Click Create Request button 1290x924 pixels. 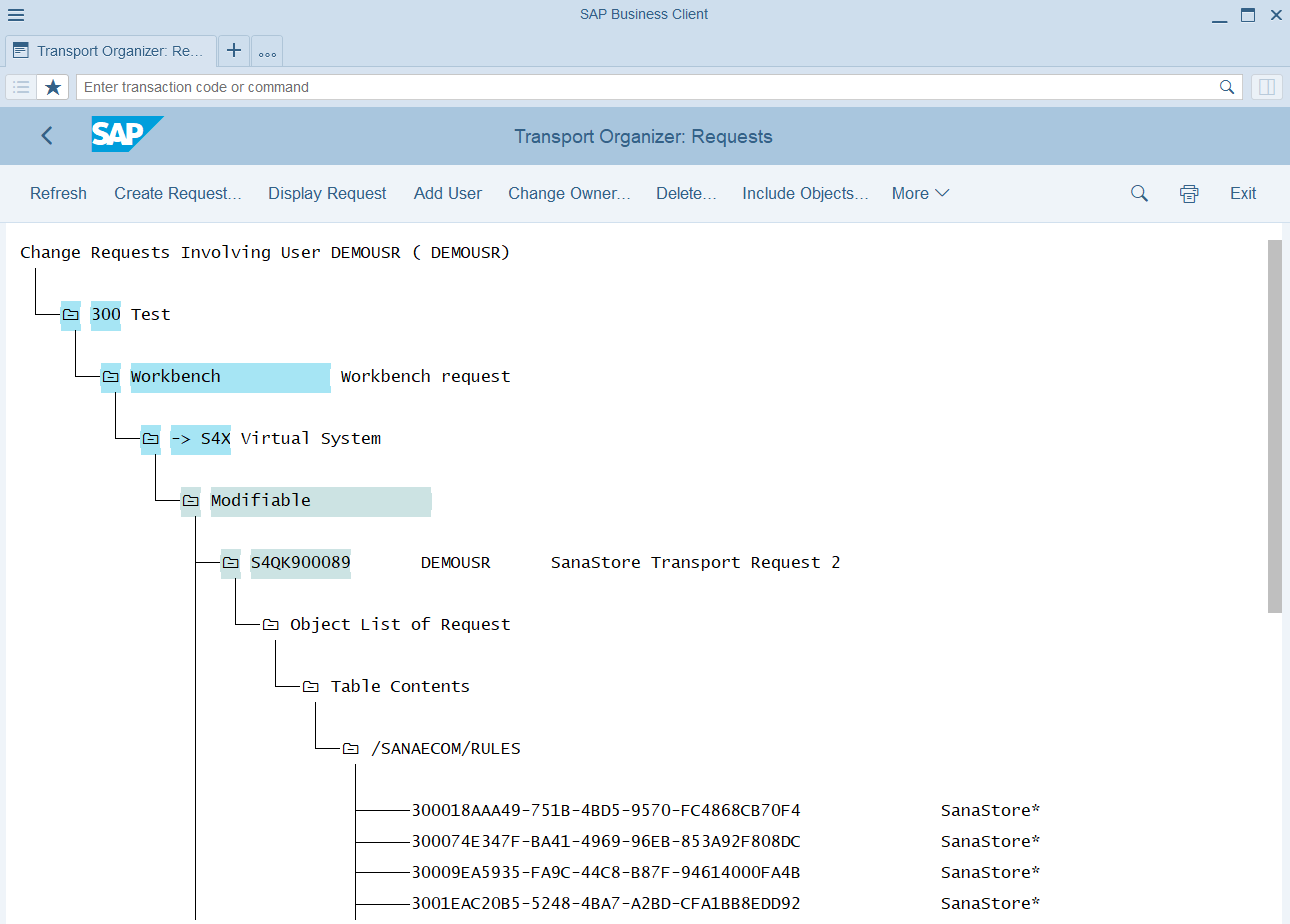(178, 193)
